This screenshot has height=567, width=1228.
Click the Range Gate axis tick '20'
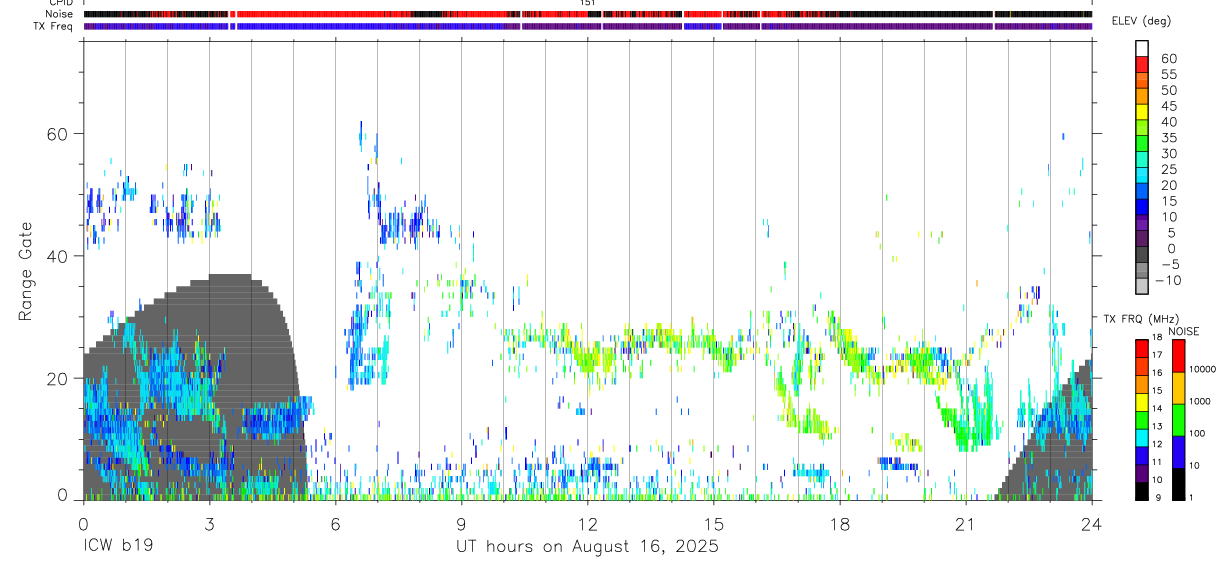point(57,378)
